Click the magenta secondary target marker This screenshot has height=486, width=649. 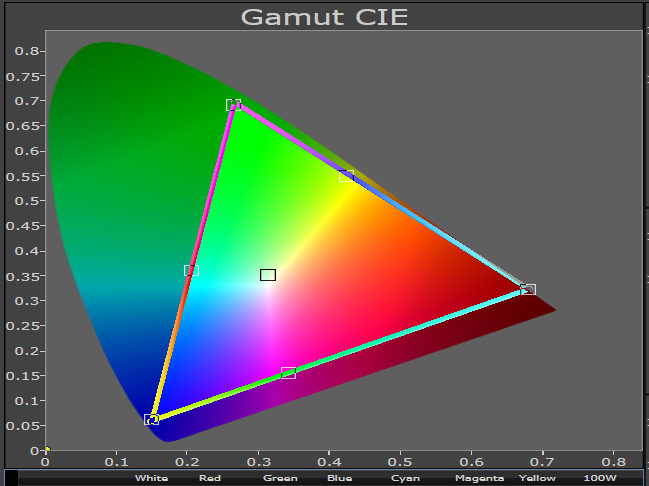coord(288,373)
